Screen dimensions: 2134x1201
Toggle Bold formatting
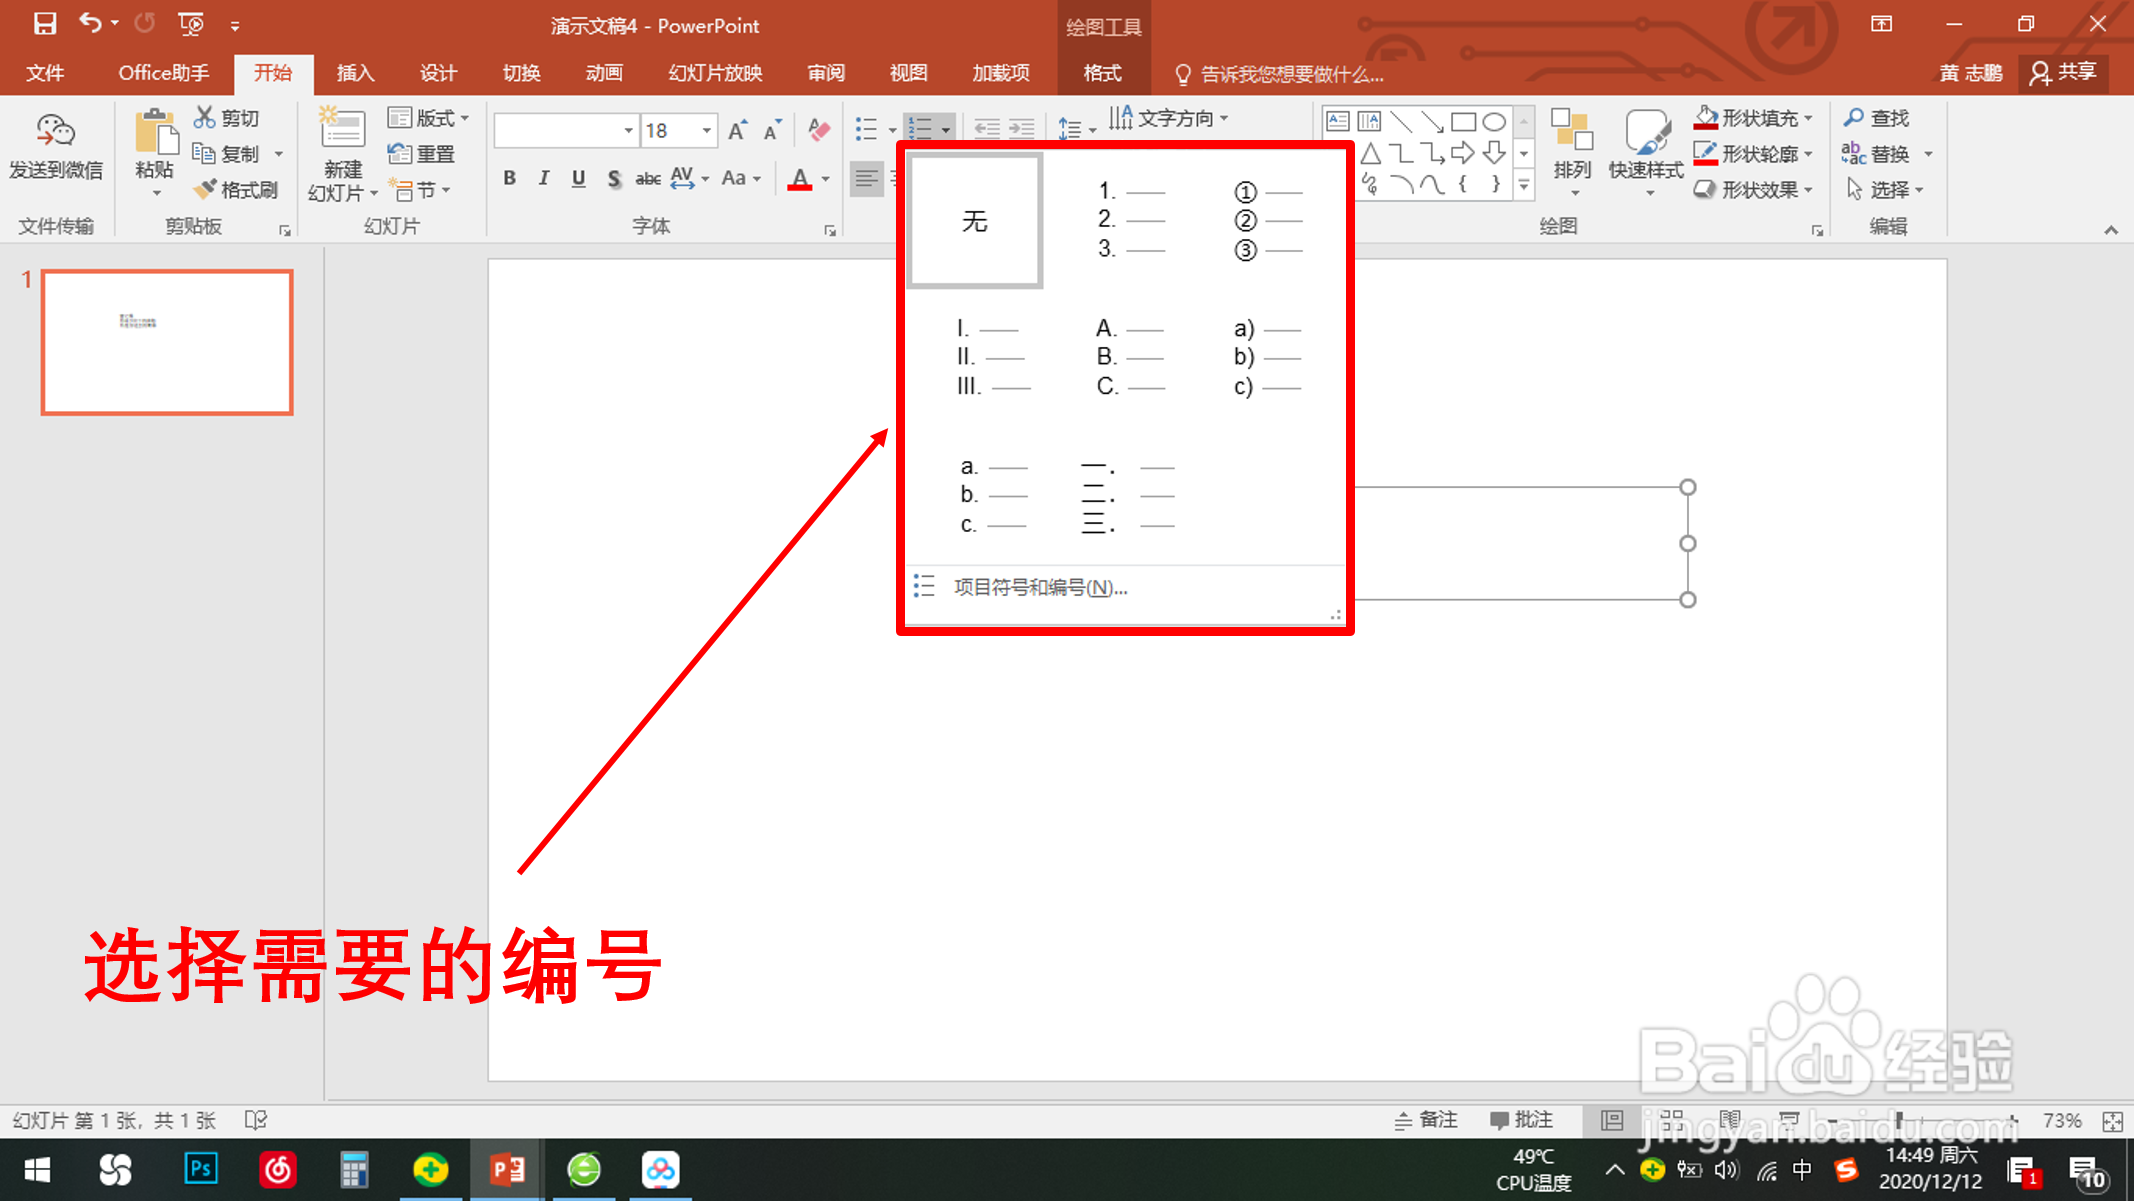click(510, 178)
